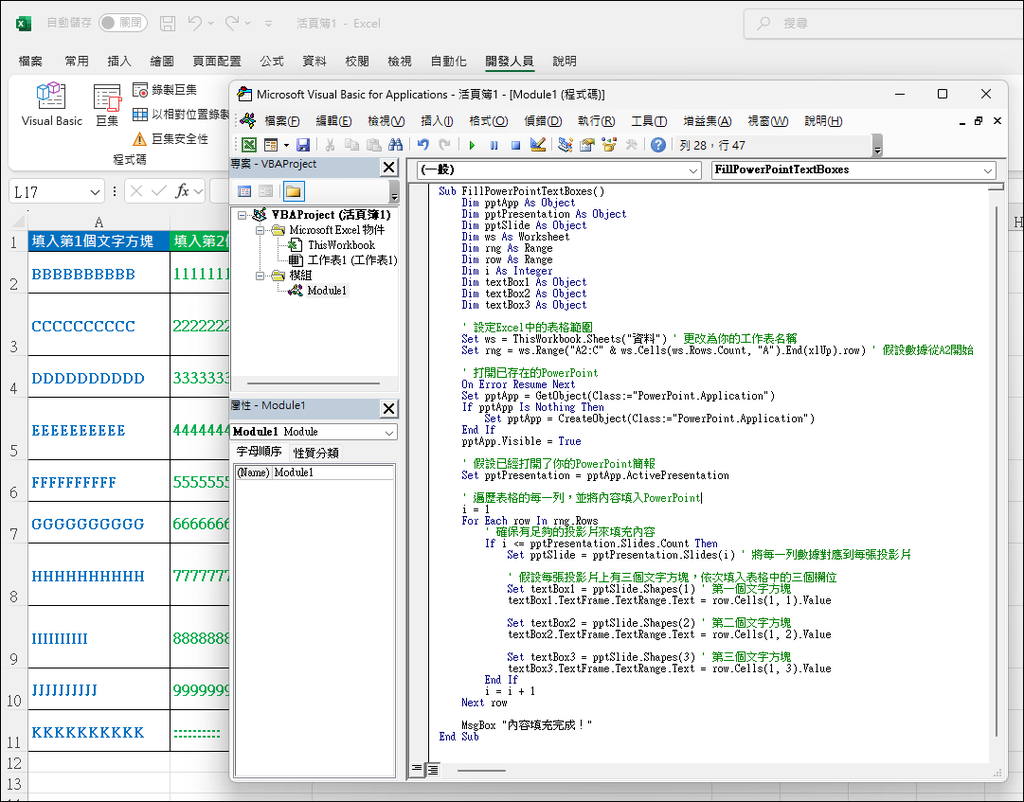Viewport: 1024px width, 802px height.
Task: Click the View Microsoft Excel icon
Action: click(248, 145)
